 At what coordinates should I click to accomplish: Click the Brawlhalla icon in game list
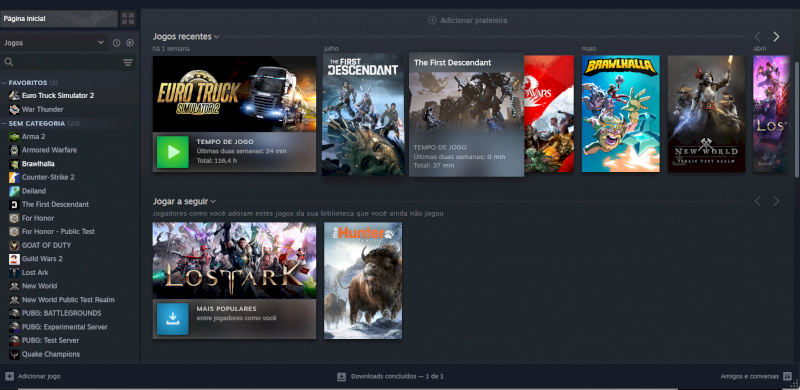(x=14, y=164)
